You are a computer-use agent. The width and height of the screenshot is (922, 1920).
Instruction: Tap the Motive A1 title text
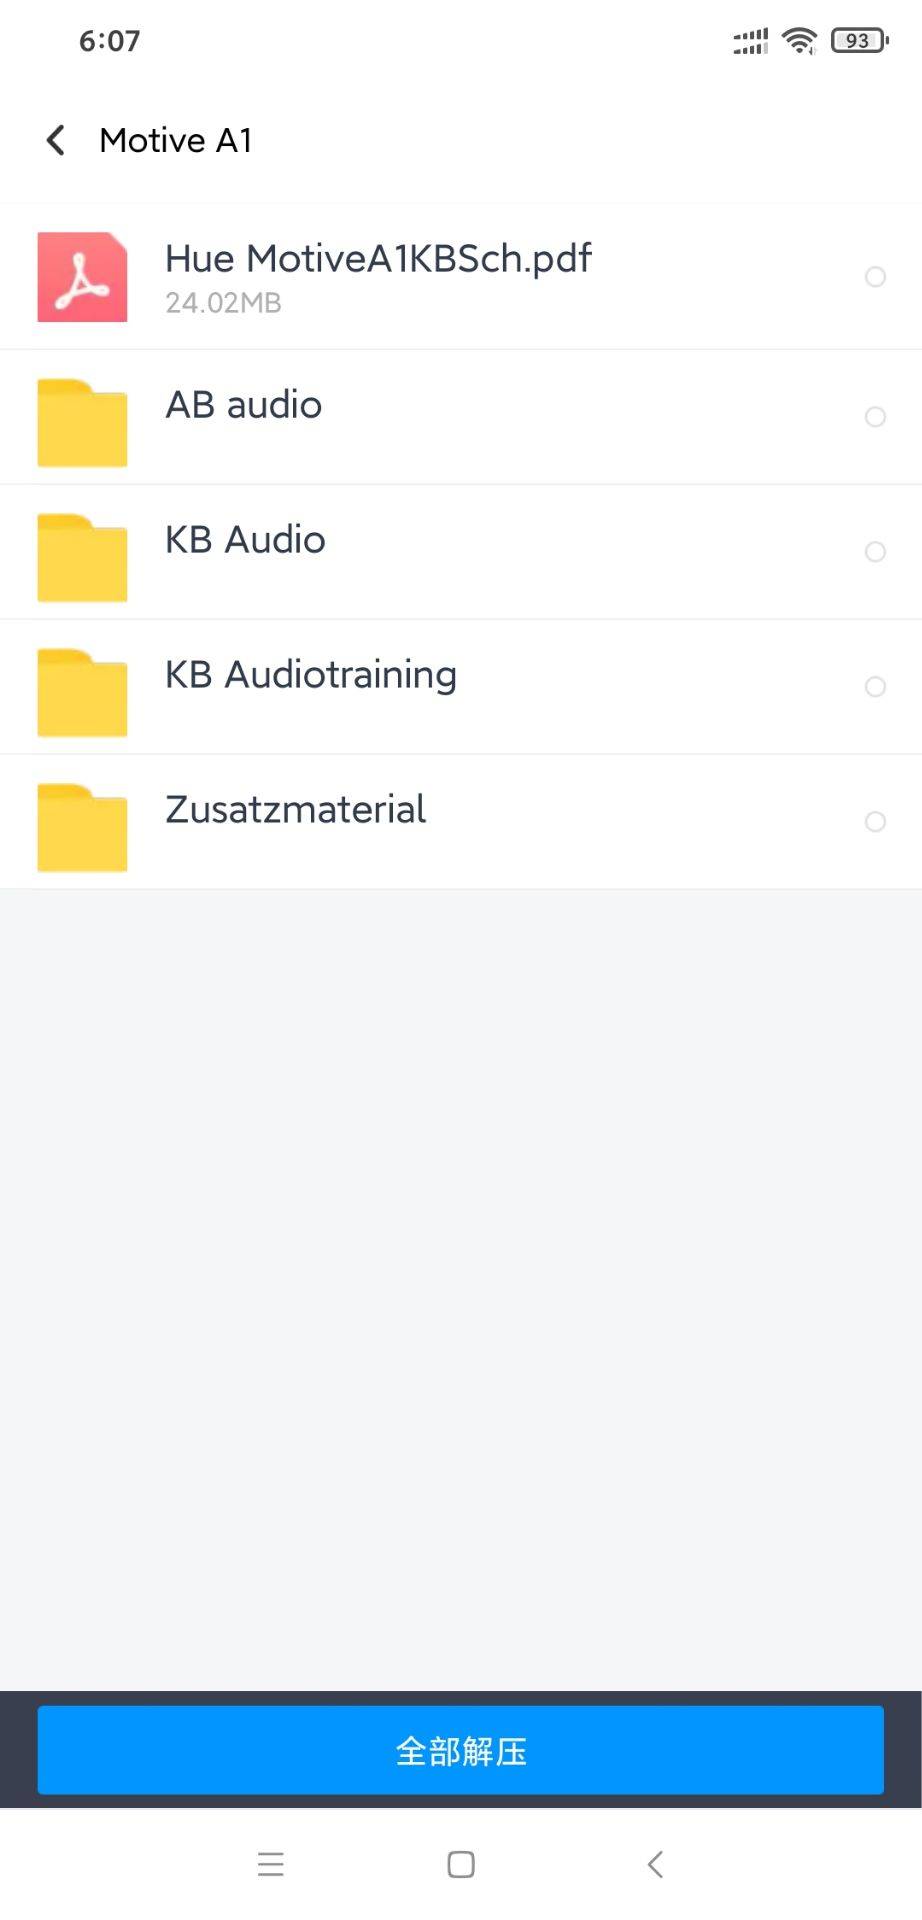click(176, 140)
